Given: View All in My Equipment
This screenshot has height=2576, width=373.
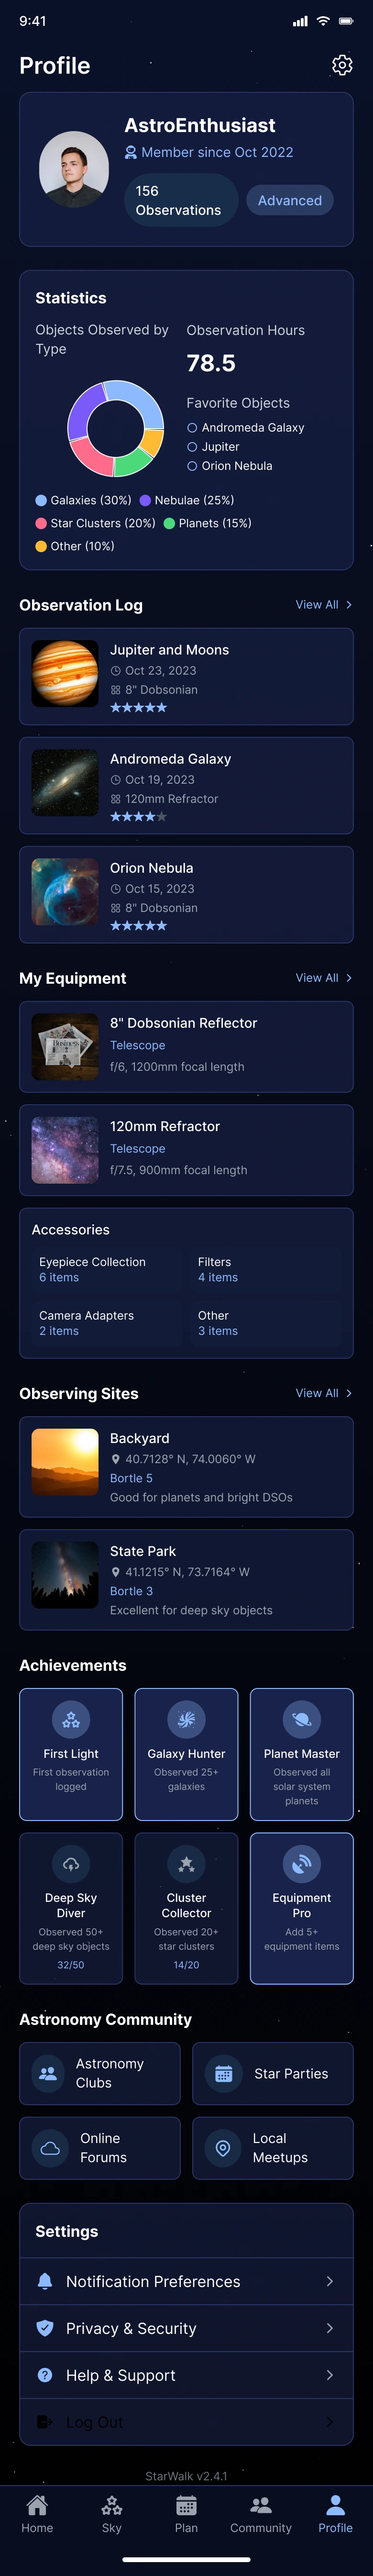Looking at the screenshot, I should (323, 978).
